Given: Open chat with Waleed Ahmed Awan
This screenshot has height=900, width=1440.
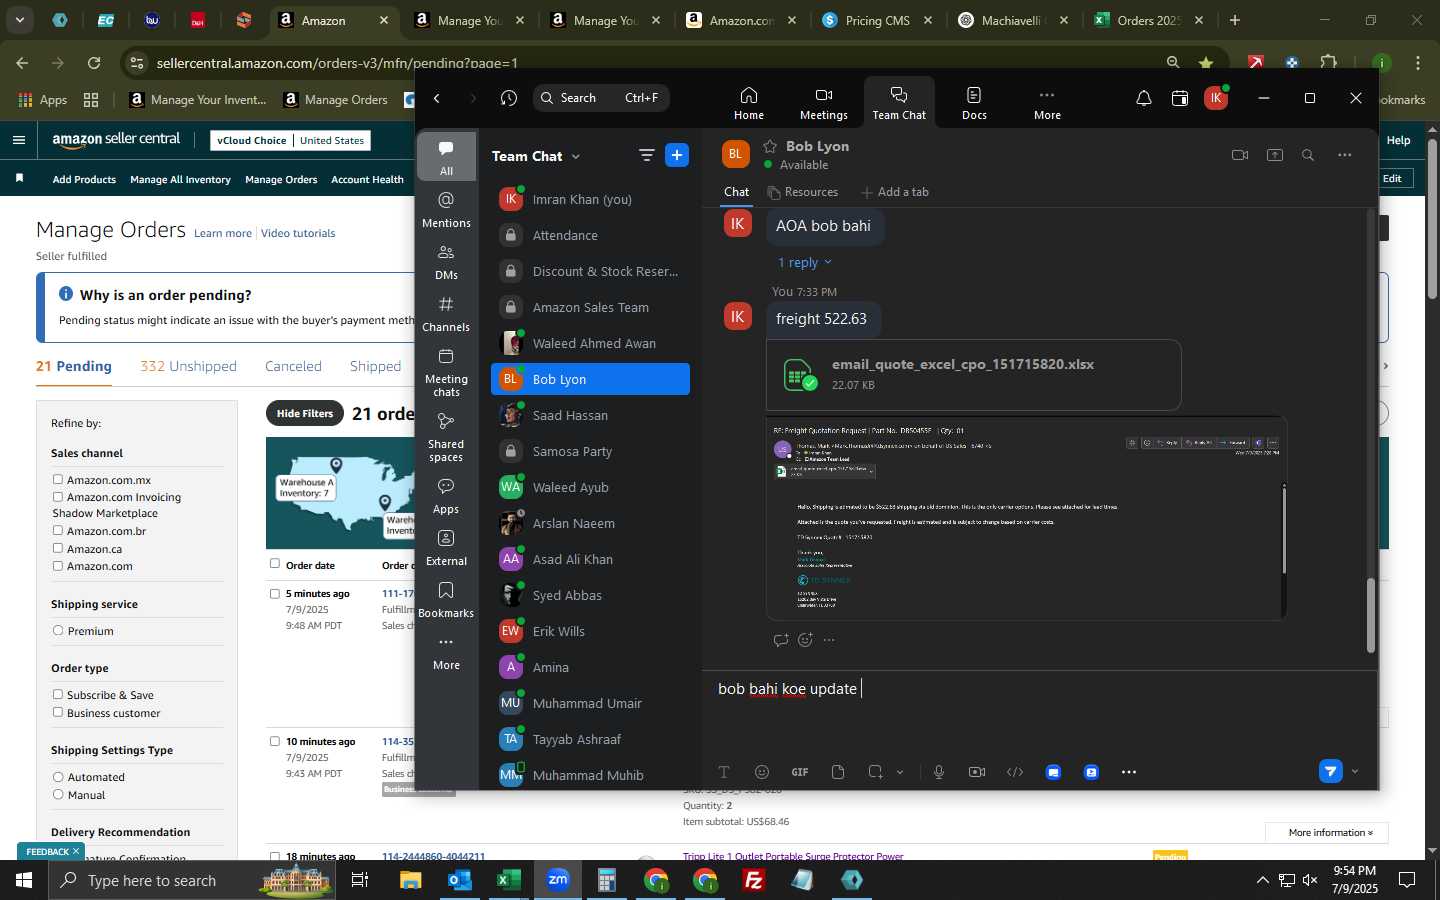Looking at the screenshot, I should click(x=590, y=343).
